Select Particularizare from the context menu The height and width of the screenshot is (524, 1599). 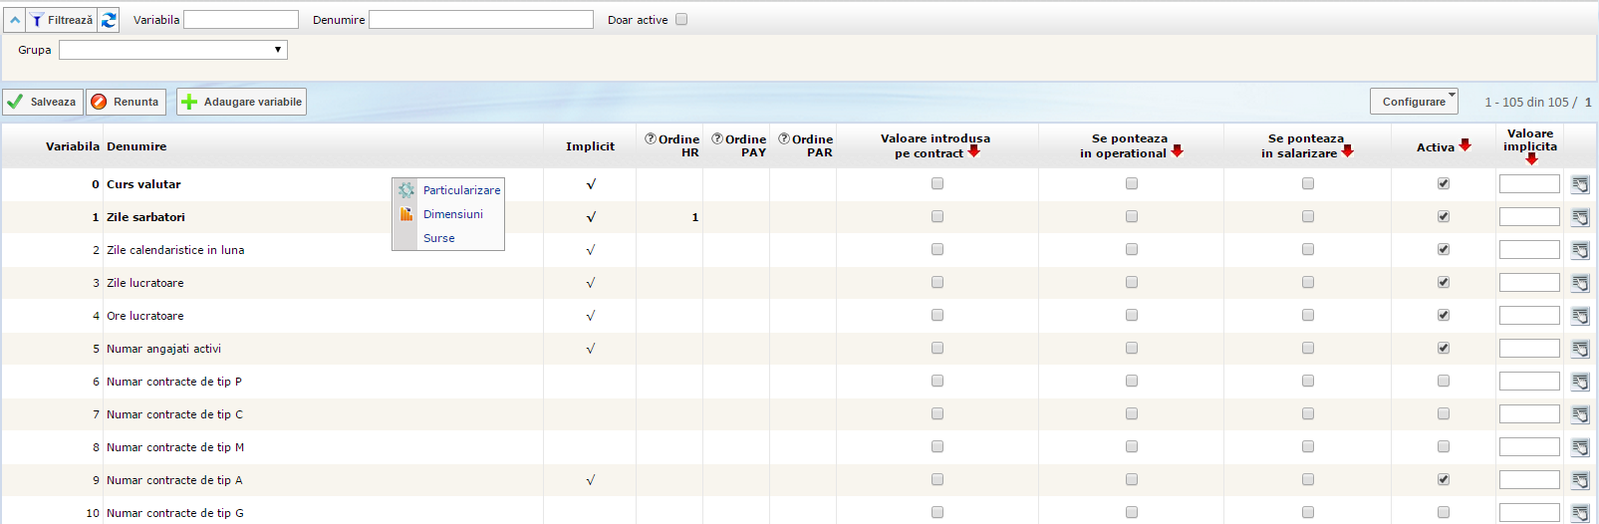461,190
